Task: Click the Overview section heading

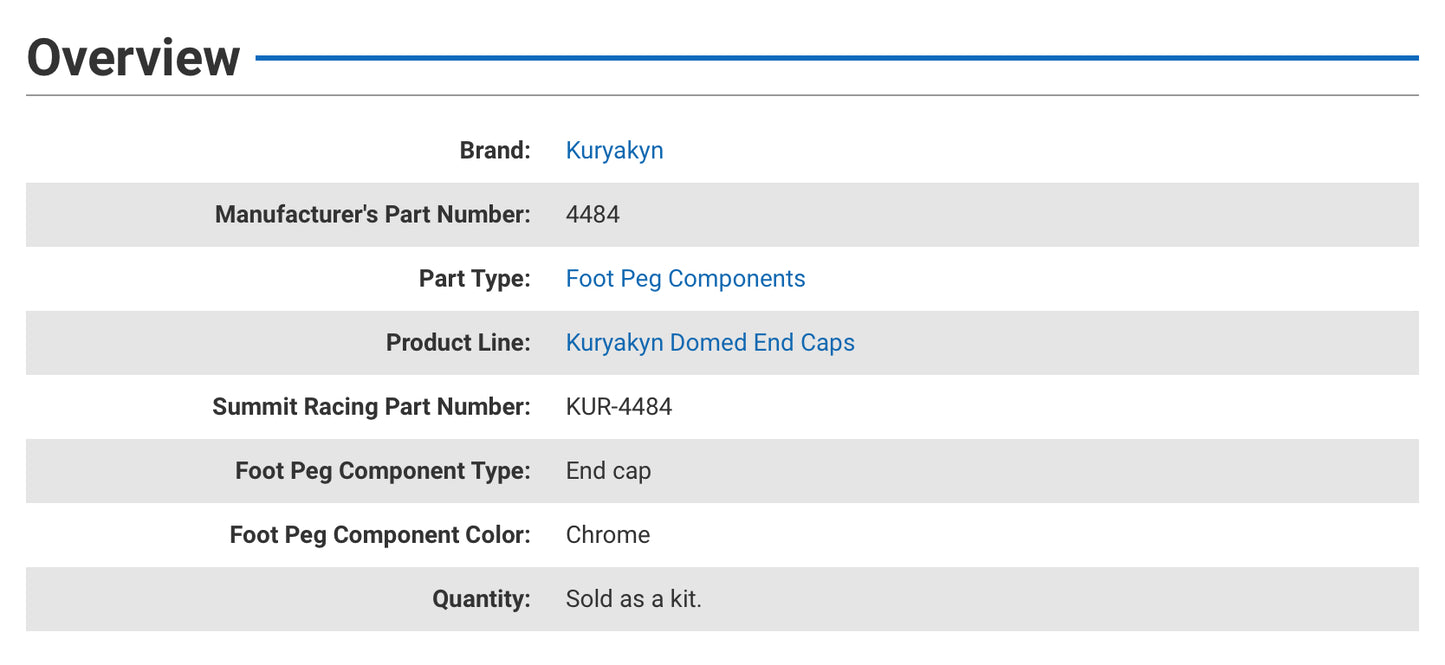Action: pyautogui.click(x=134, y=58)
